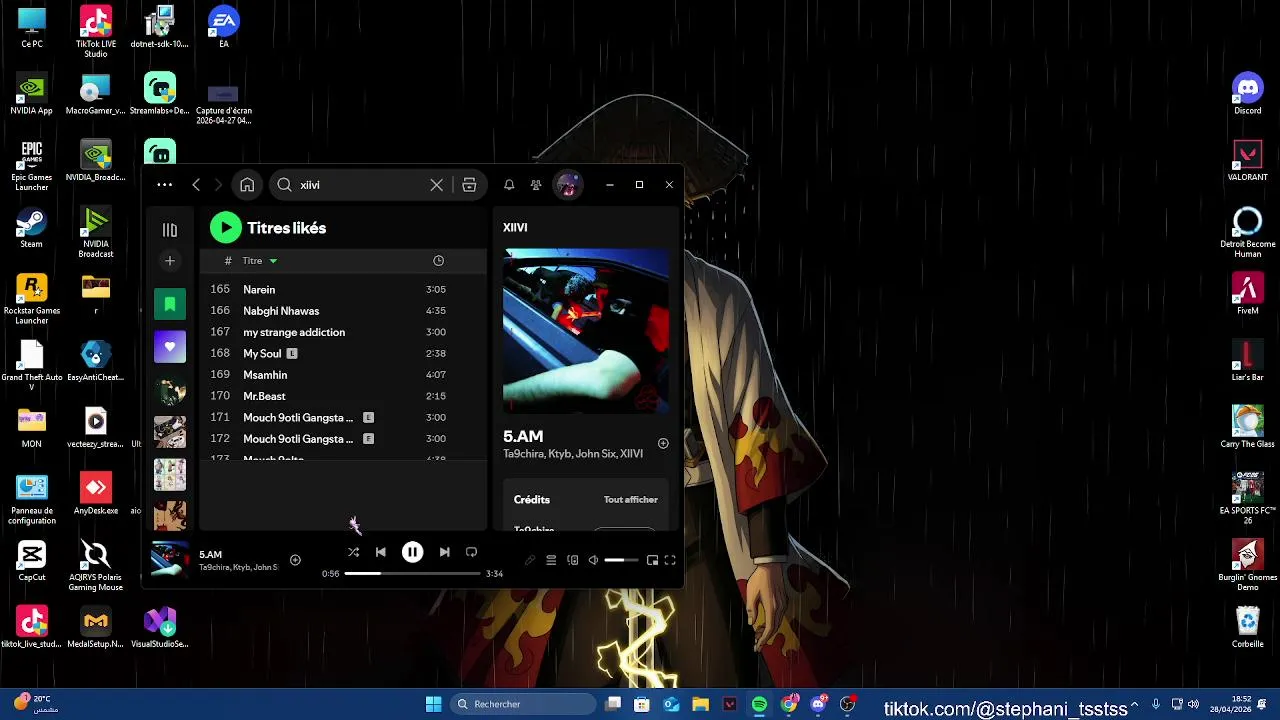Open the Corbeille recycle bin icon

point(1247,627)
